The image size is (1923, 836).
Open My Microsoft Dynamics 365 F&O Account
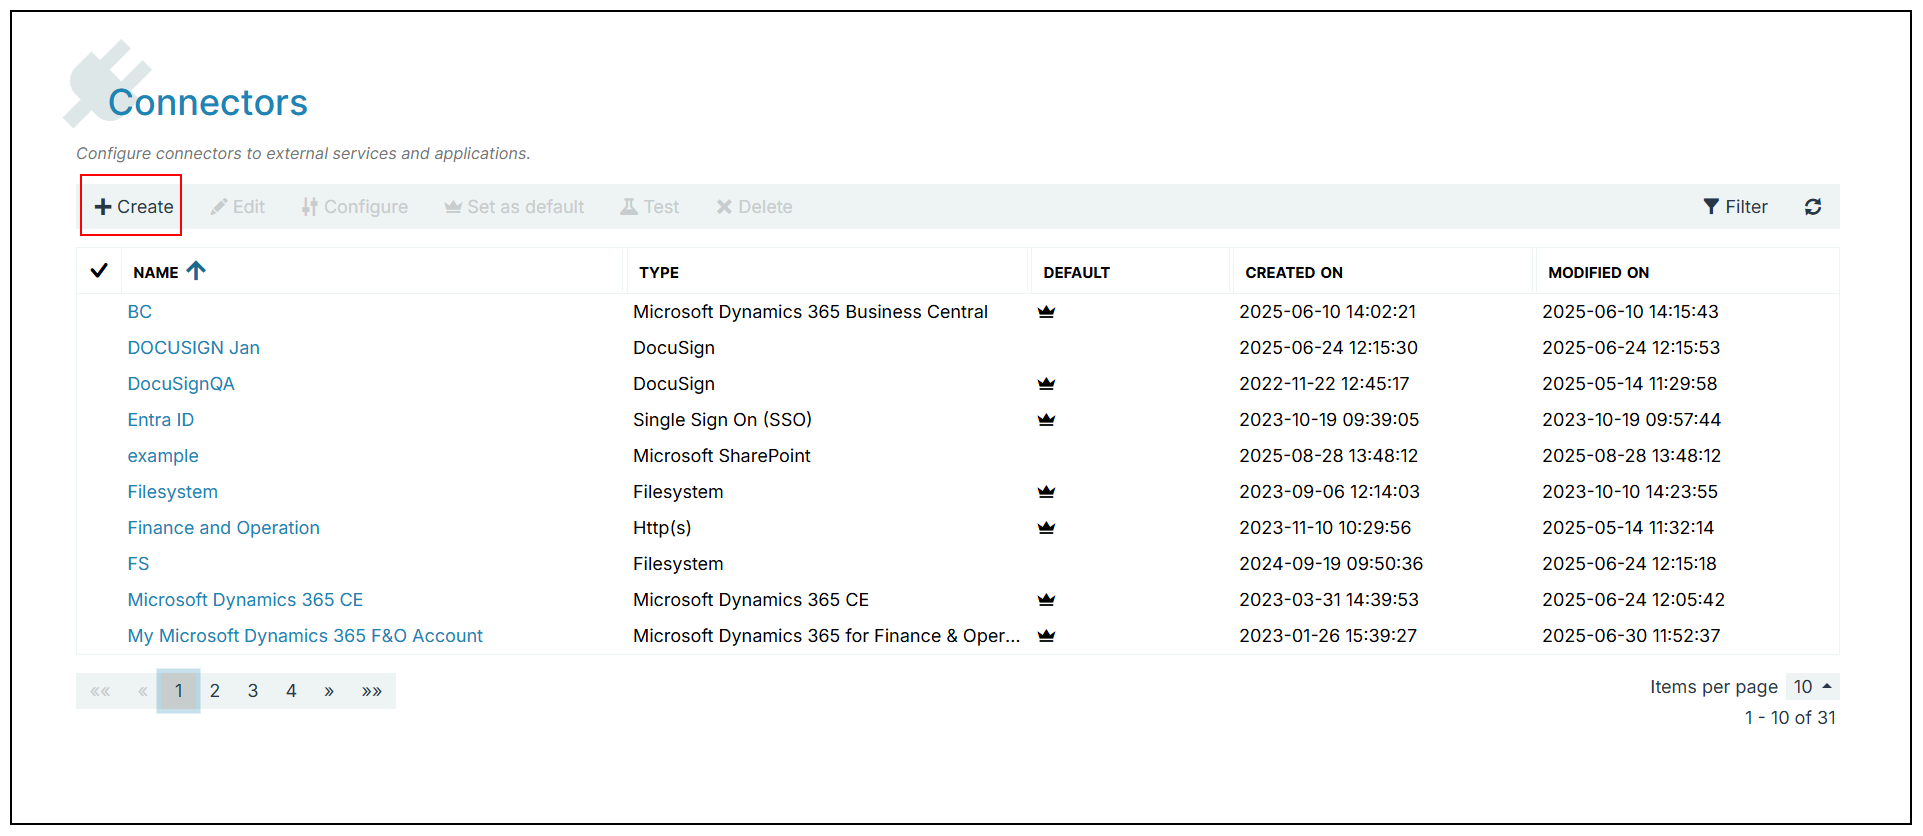tap(305, 636)
